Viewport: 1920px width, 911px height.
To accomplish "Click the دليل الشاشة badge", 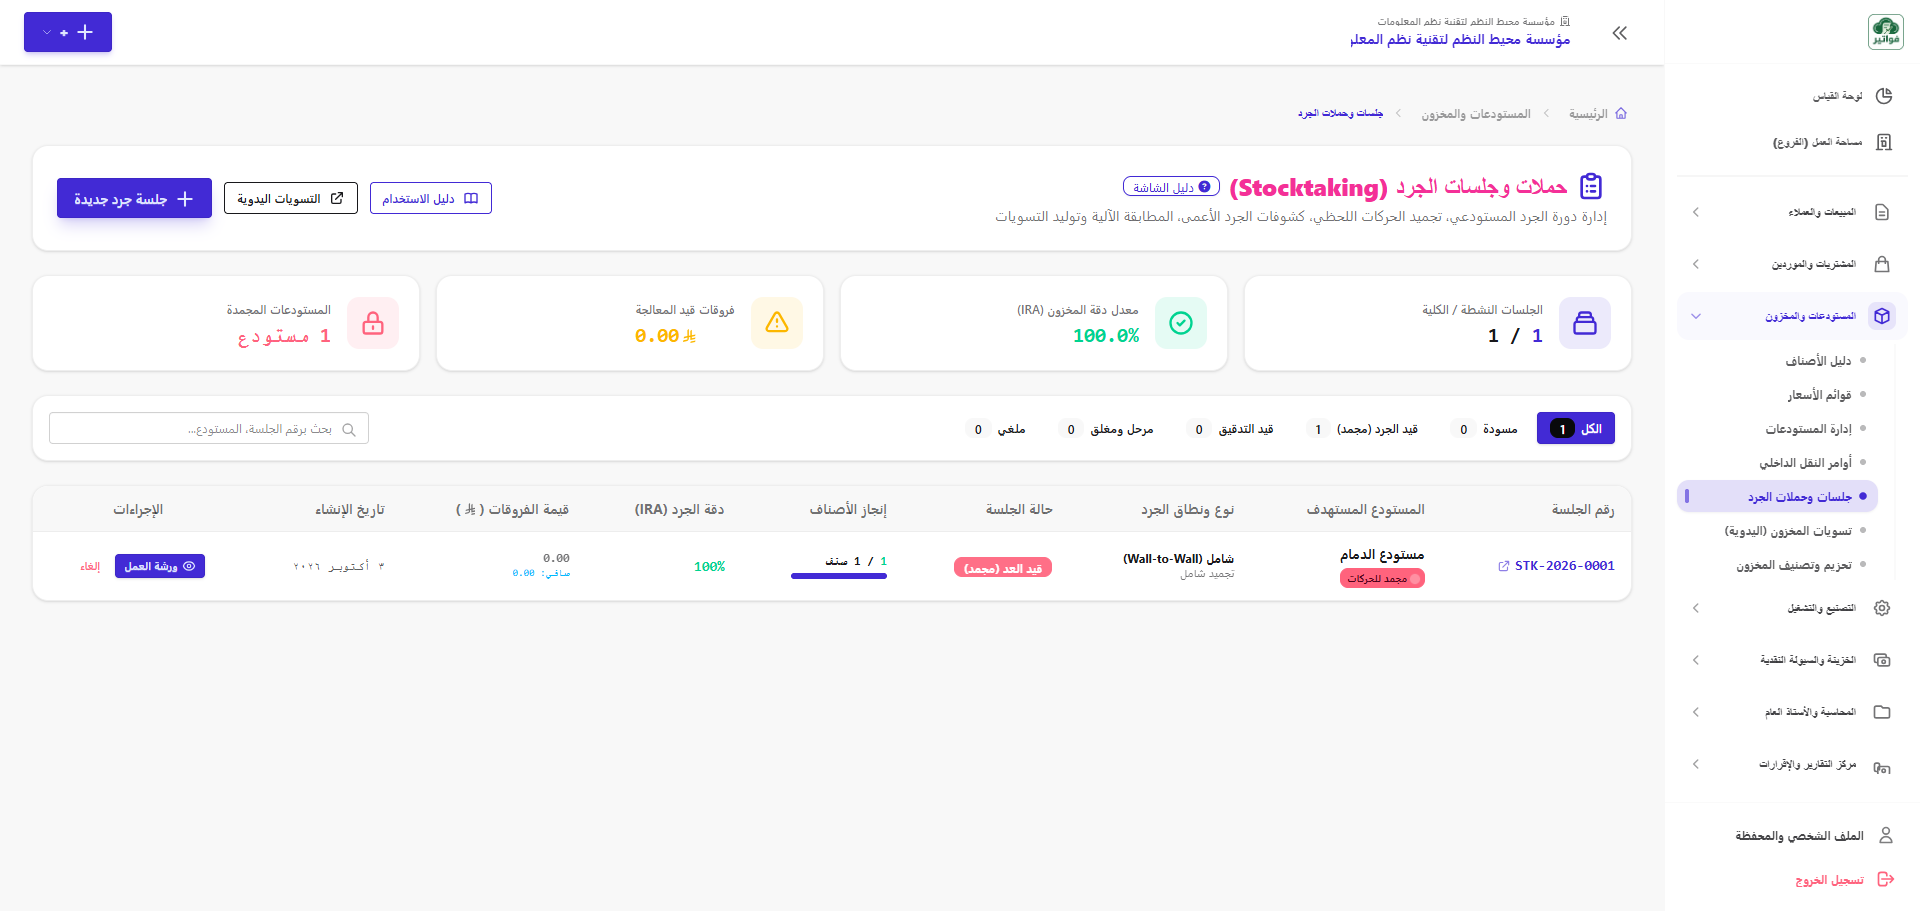I will pyautogui.click(x=1171, y=187).
